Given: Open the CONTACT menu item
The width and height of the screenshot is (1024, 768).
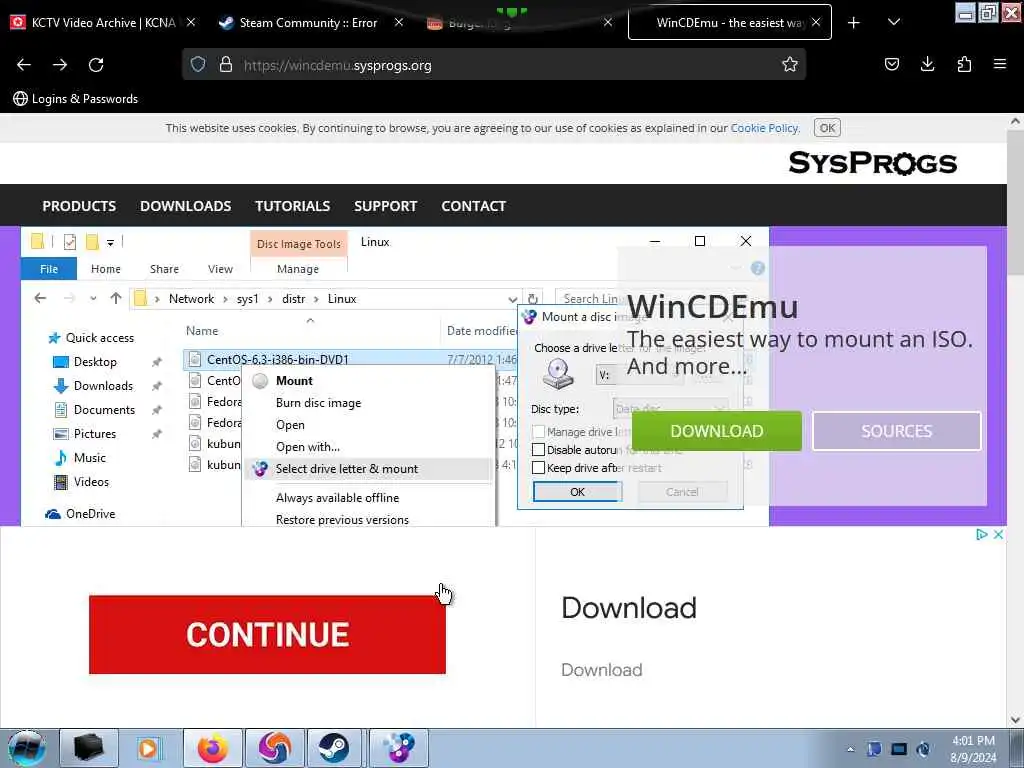Looking at the screenshot, I should click(473, 206).
